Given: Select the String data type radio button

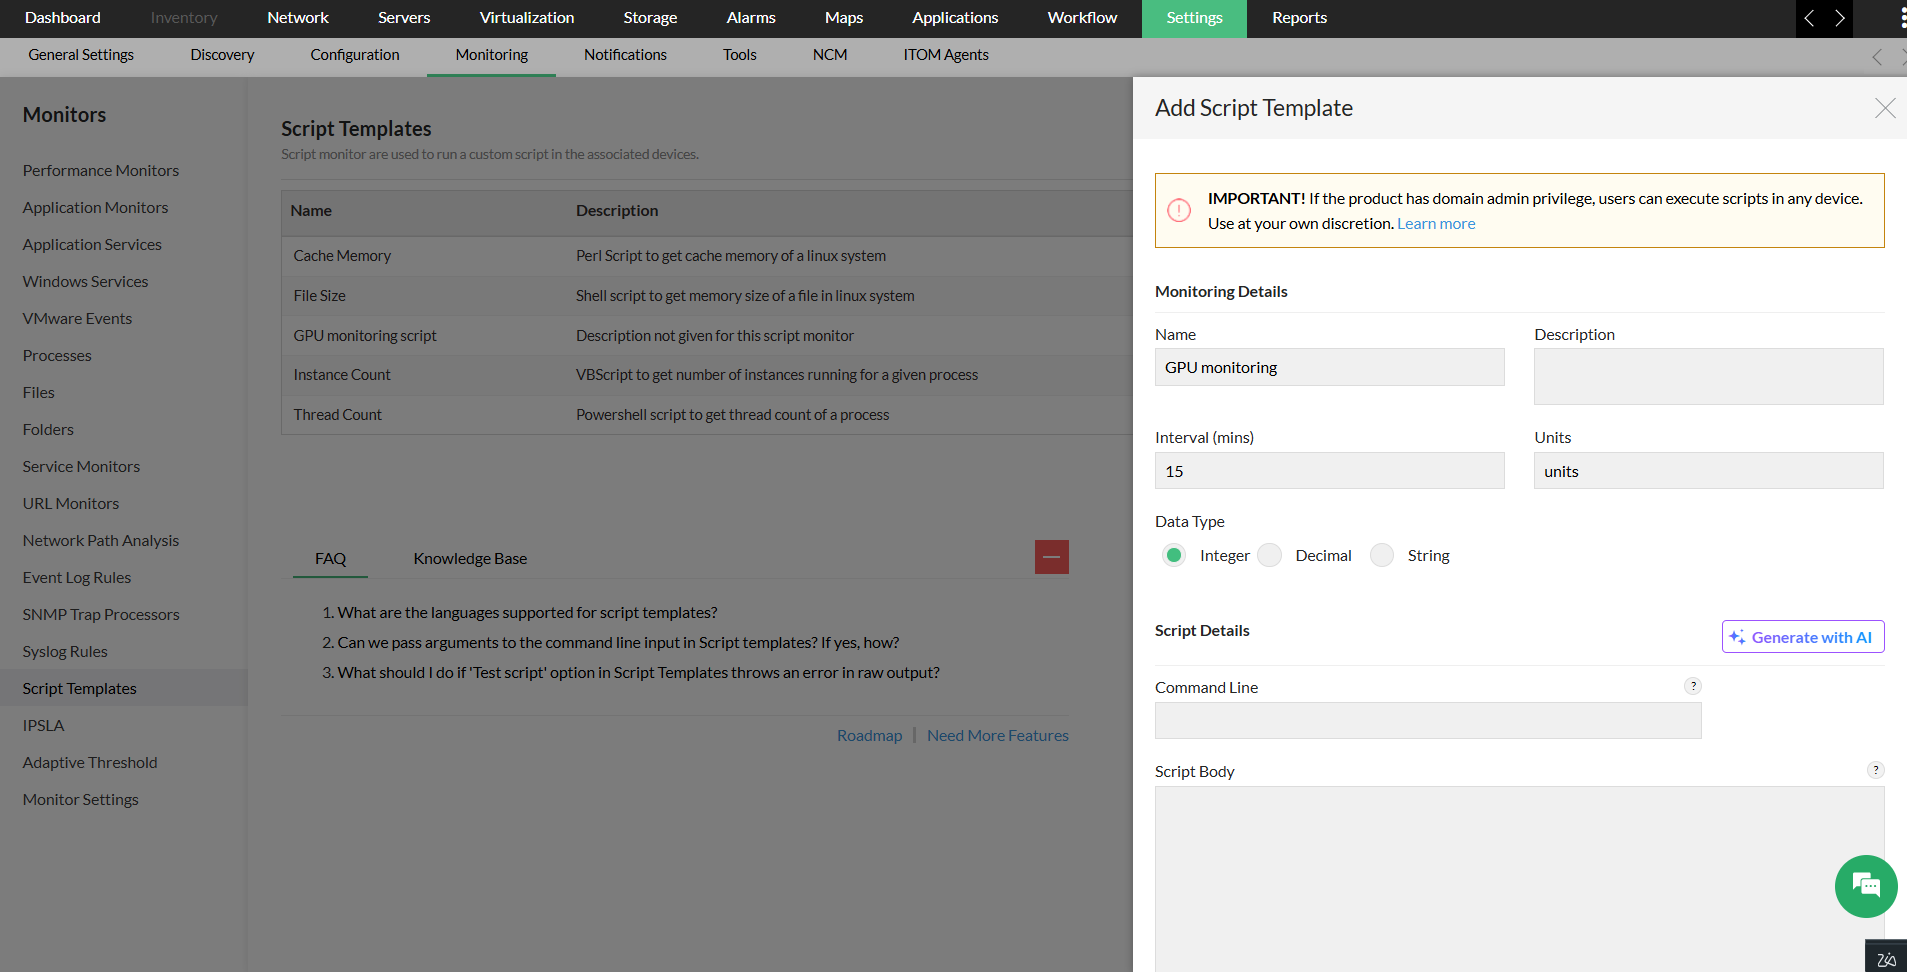Looking at the screenshot, I should [1382, 555].
